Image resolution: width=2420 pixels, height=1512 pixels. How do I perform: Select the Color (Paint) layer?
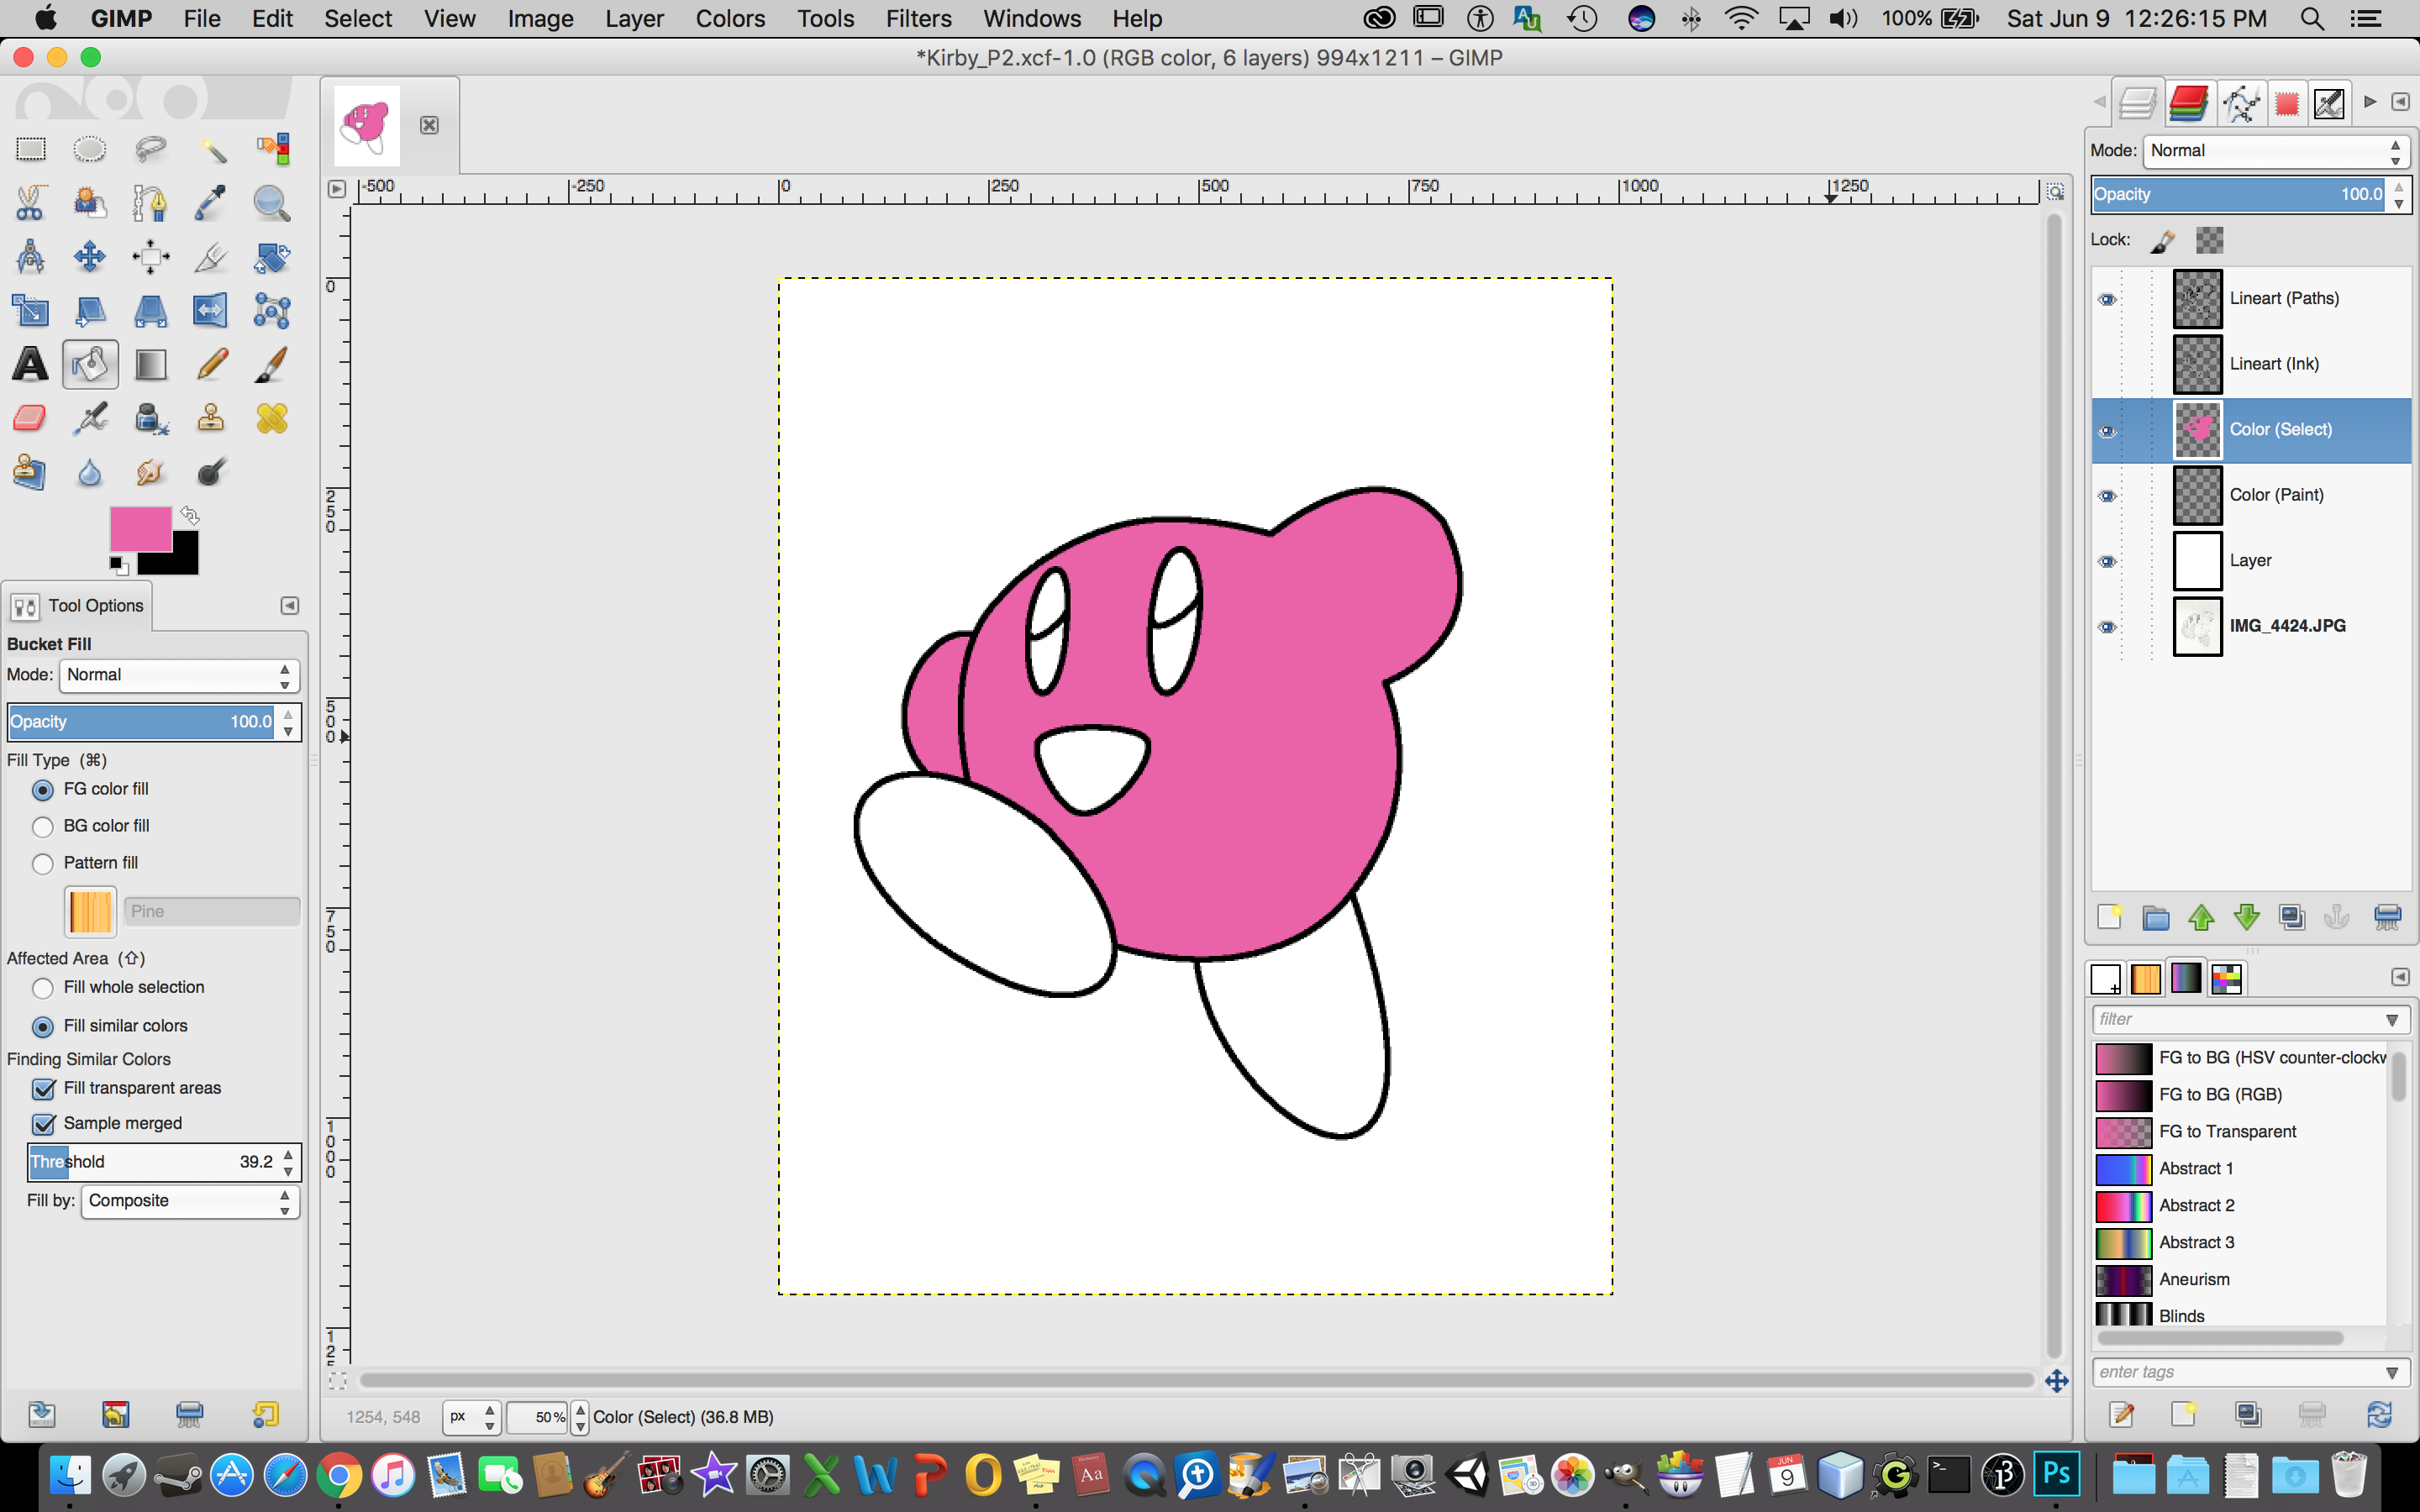2252,495
